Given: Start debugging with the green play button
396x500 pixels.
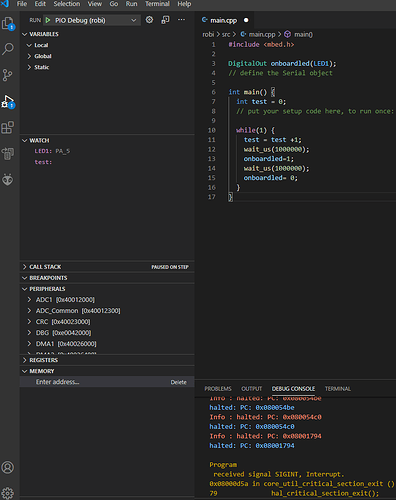Looking at the screenshot, I should pyautogui.click(x=48, y=20).
